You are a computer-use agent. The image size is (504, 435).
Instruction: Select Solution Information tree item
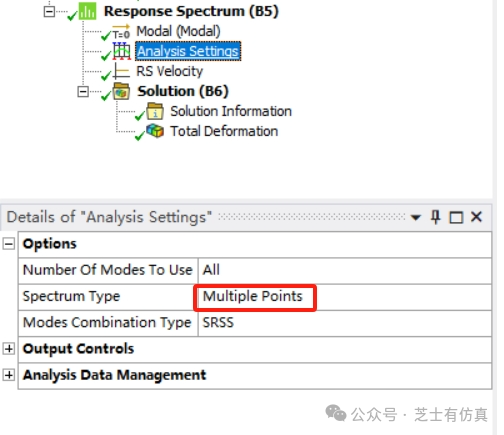pyautogui.click(x=231, y=111)
